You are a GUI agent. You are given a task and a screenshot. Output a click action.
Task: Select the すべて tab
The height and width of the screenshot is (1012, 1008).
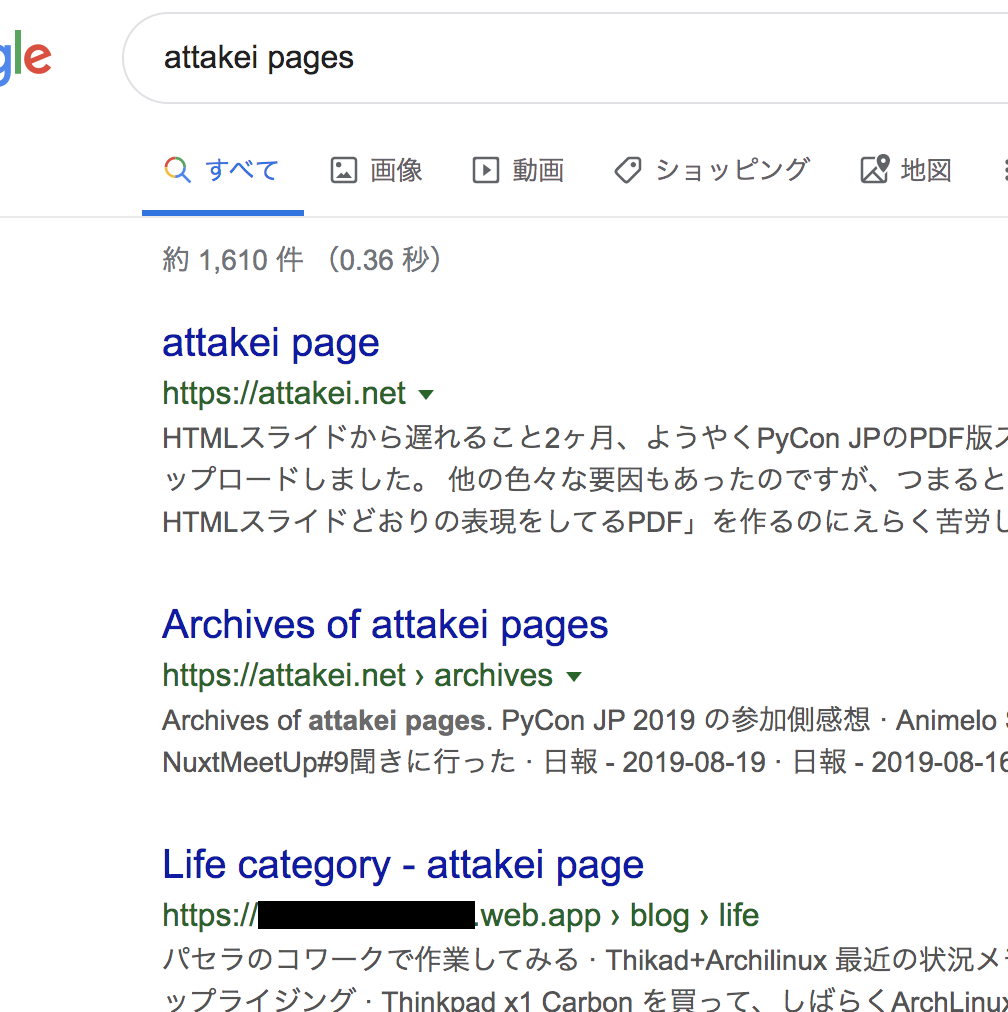click(x=223, y=170)
